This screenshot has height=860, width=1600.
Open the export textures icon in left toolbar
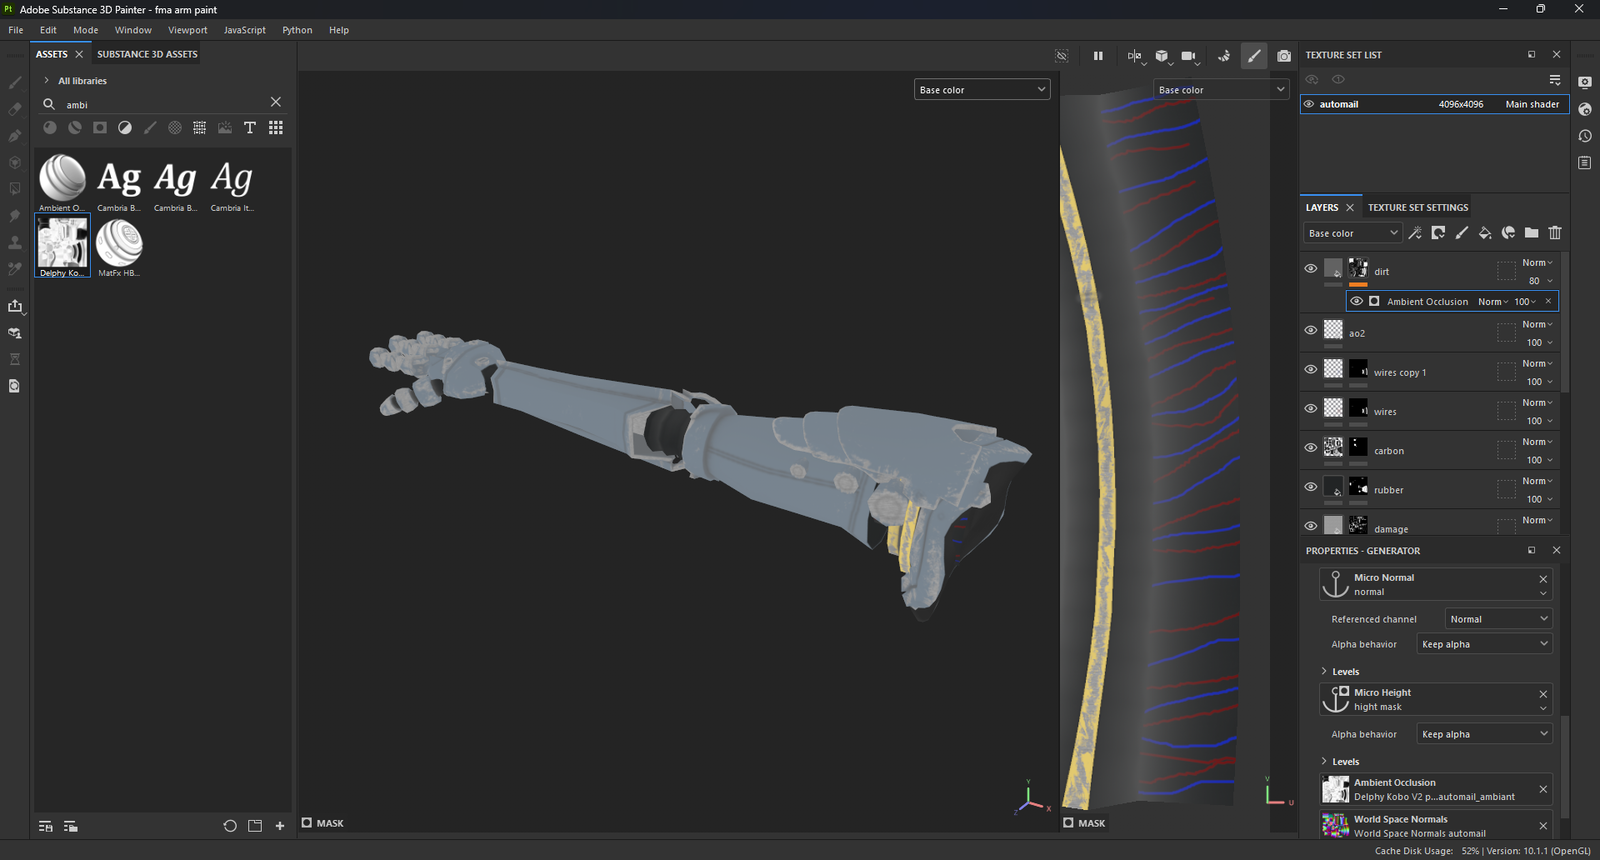[15, 307]
